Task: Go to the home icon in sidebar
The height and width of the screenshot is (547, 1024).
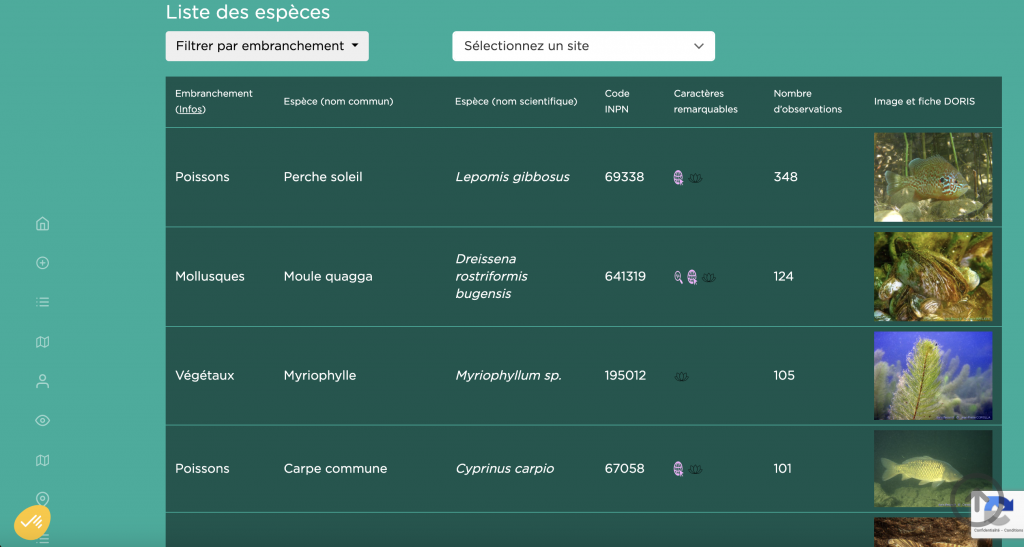Action: point(42,224)
